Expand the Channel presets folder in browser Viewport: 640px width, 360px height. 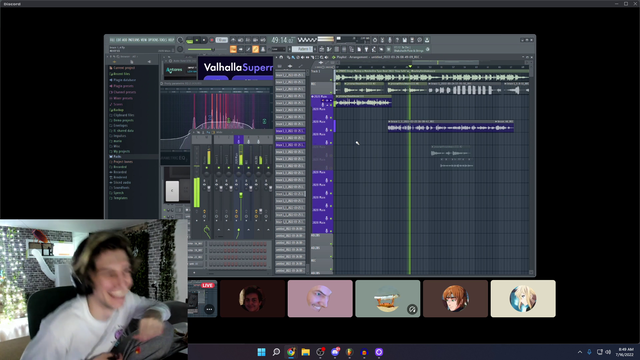click(x=123, y=92)
